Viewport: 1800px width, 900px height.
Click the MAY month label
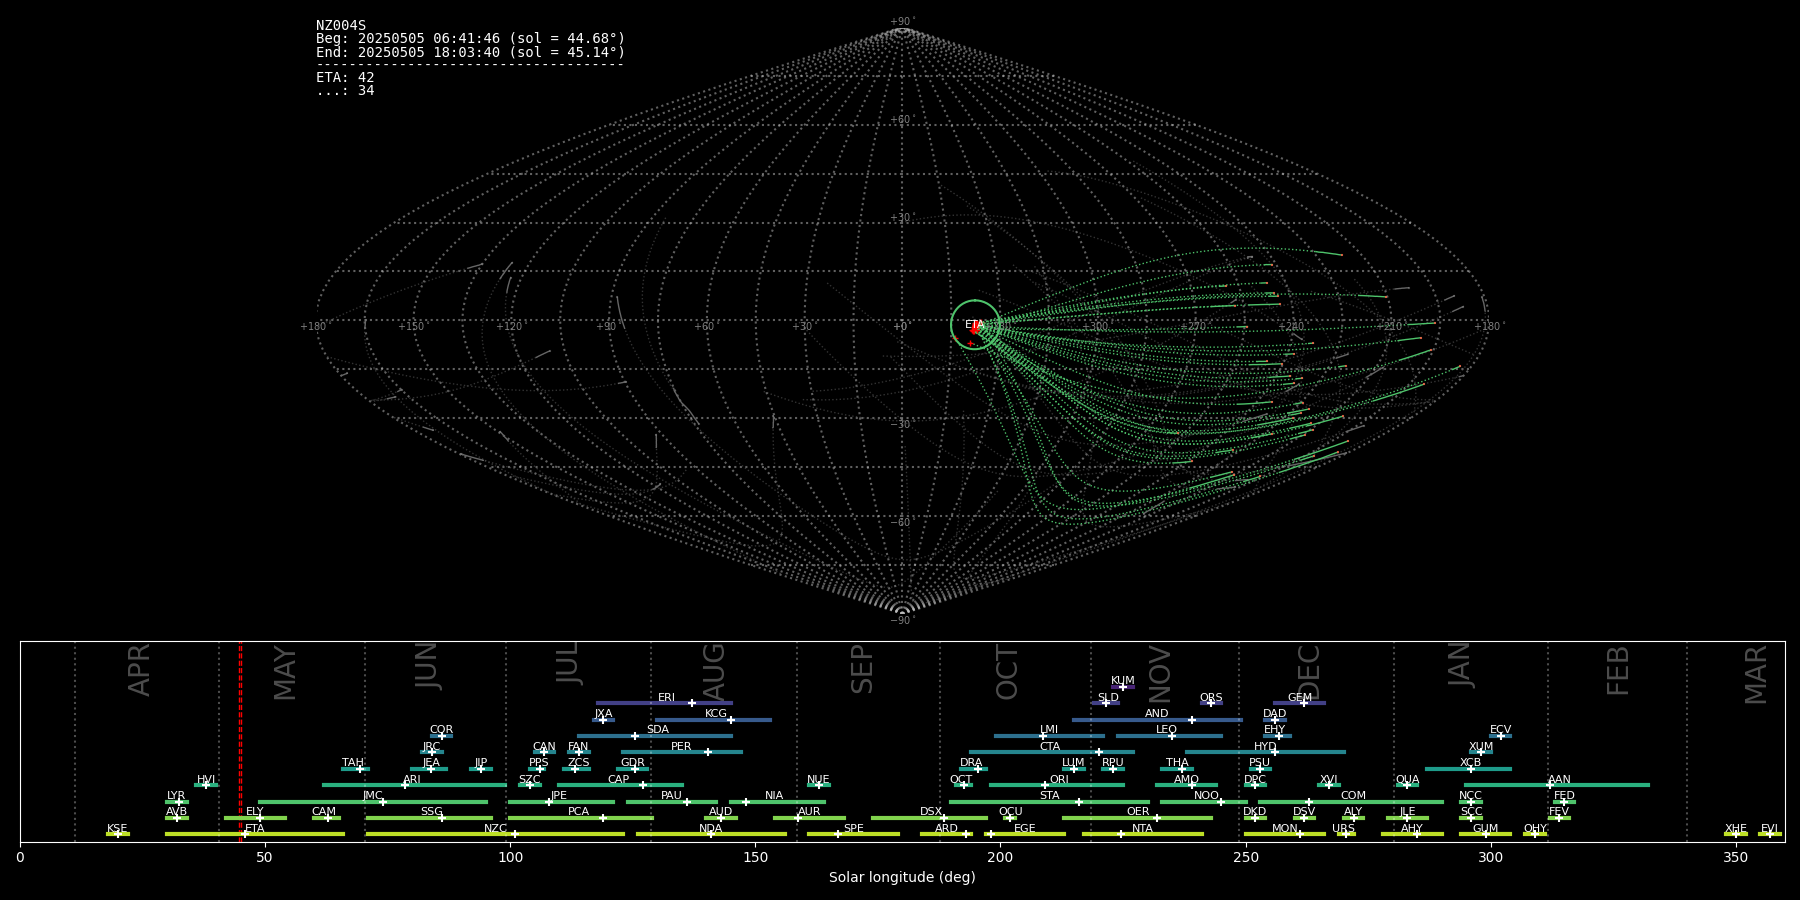[x=285, y=673]
